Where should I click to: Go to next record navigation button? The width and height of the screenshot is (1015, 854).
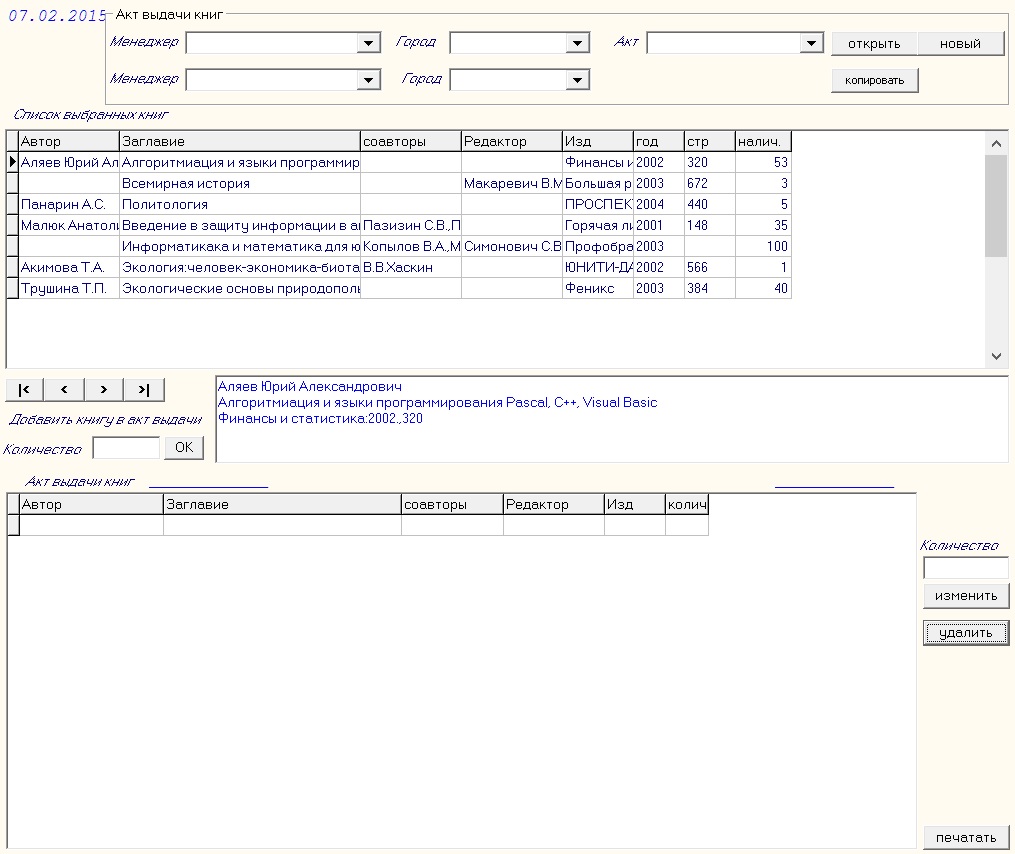click(104, 390)
